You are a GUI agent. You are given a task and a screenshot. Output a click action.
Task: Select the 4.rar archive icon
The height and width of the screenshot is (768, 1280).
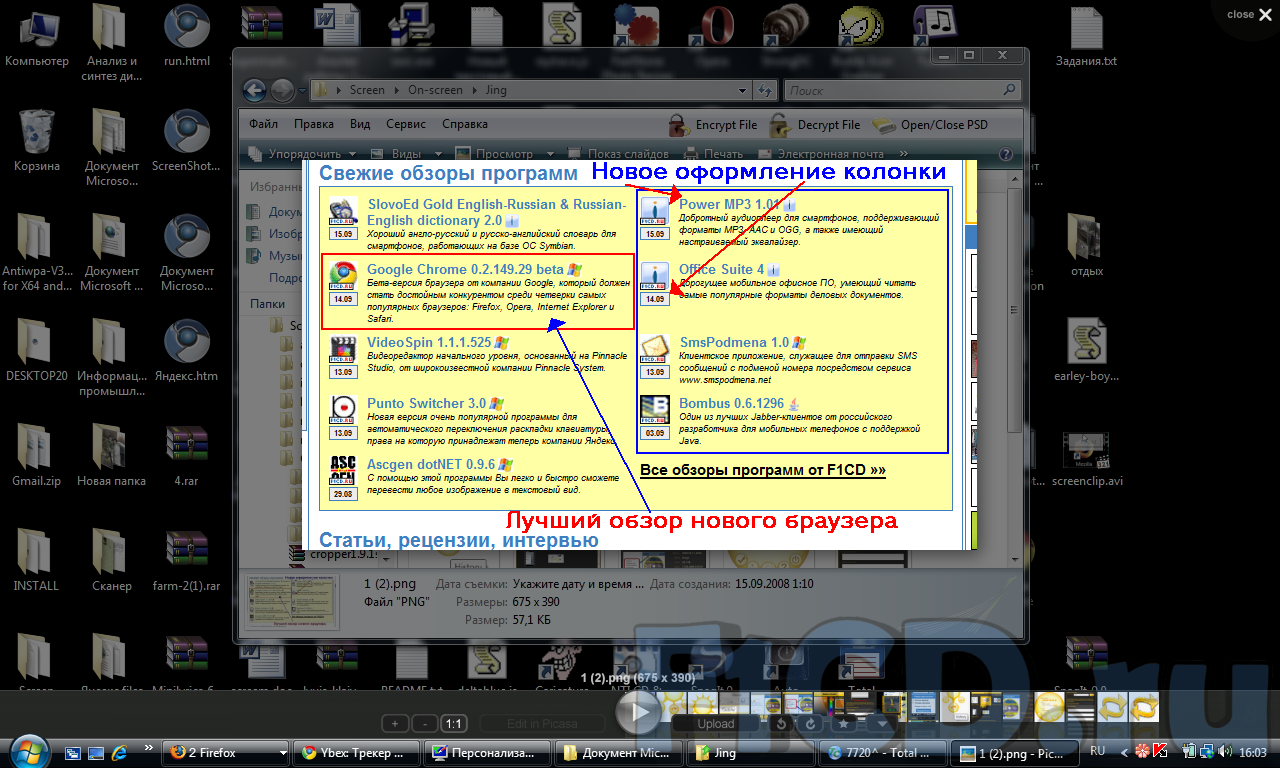coord(187,455)
